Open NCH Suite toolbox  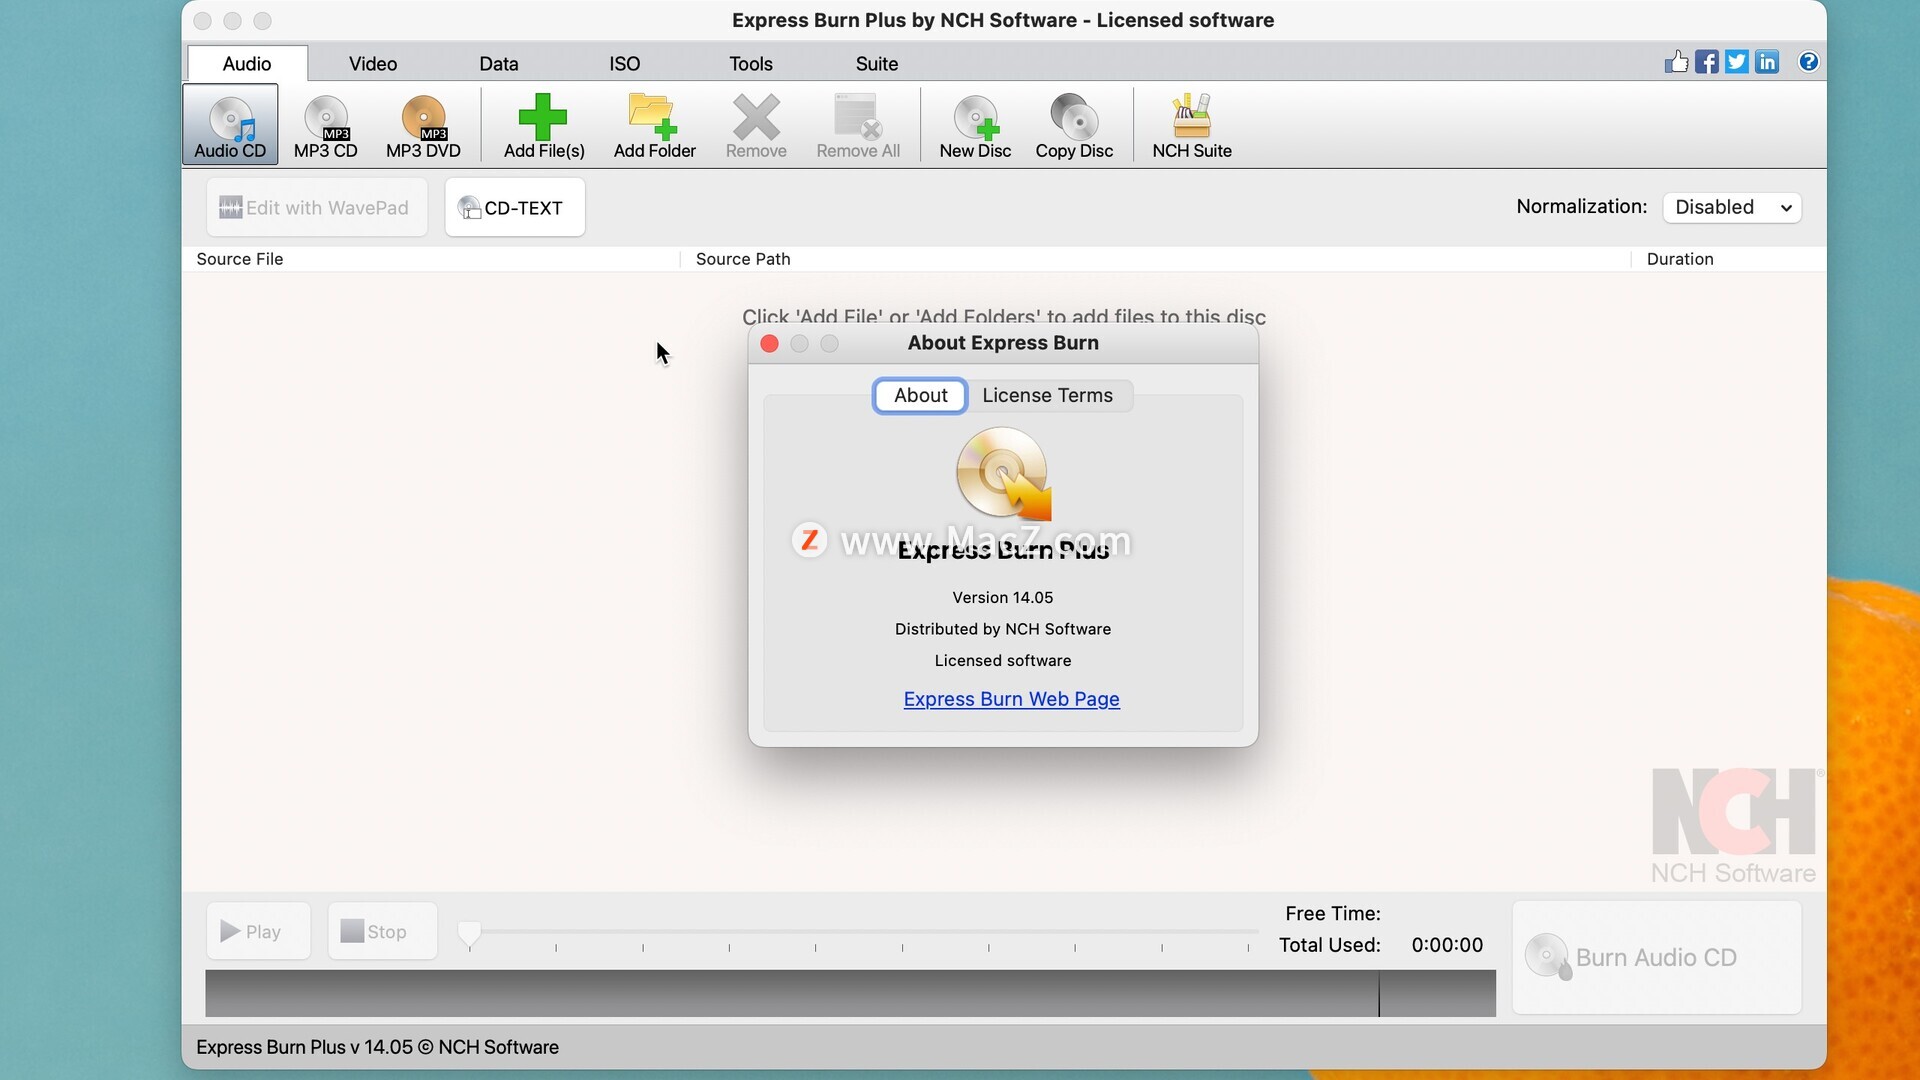tap(1191, 125)
